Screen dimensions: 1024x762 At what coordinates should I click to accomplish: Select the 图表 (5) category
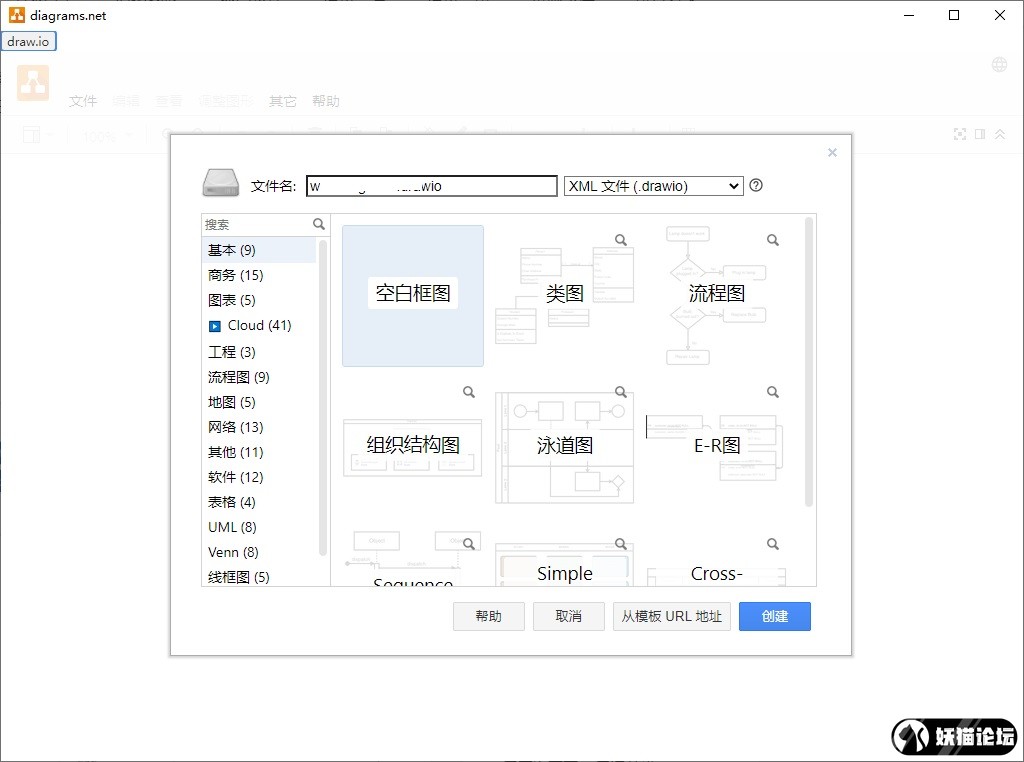(259, 300)
